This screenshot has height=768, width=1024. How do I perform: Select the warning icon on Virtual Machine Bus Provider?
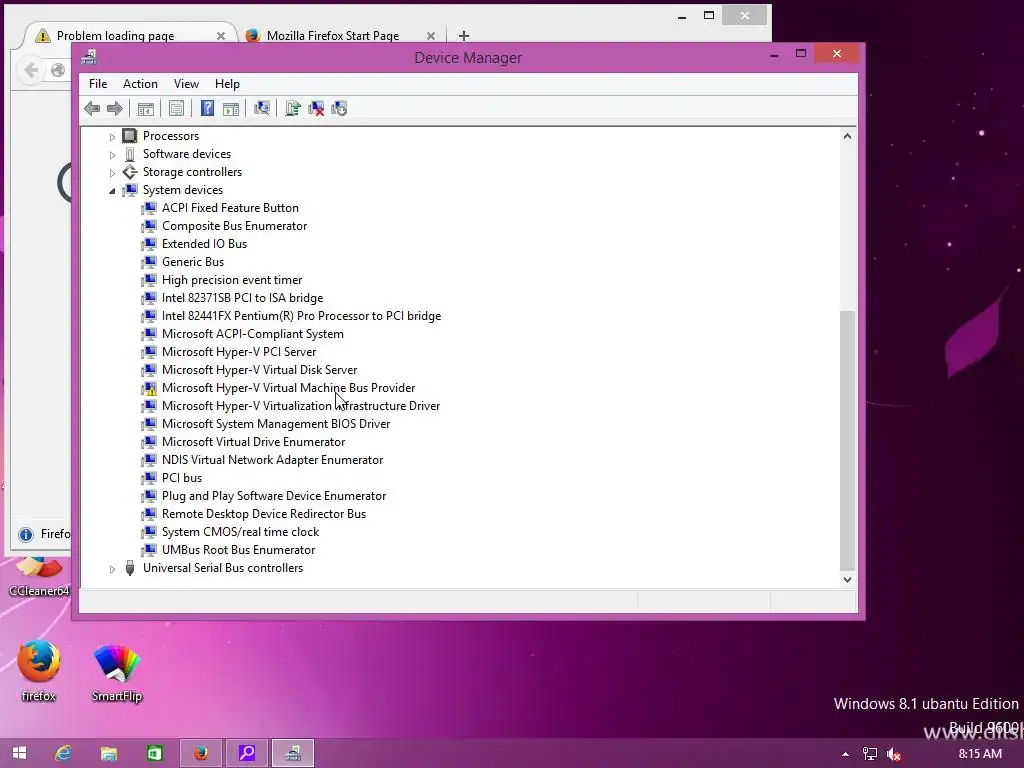tap(150, 388)
